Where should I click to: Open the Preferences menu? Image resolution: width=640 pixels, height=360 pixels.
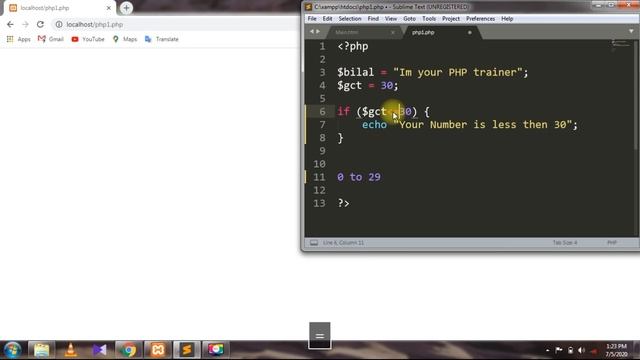coord(480,19)
